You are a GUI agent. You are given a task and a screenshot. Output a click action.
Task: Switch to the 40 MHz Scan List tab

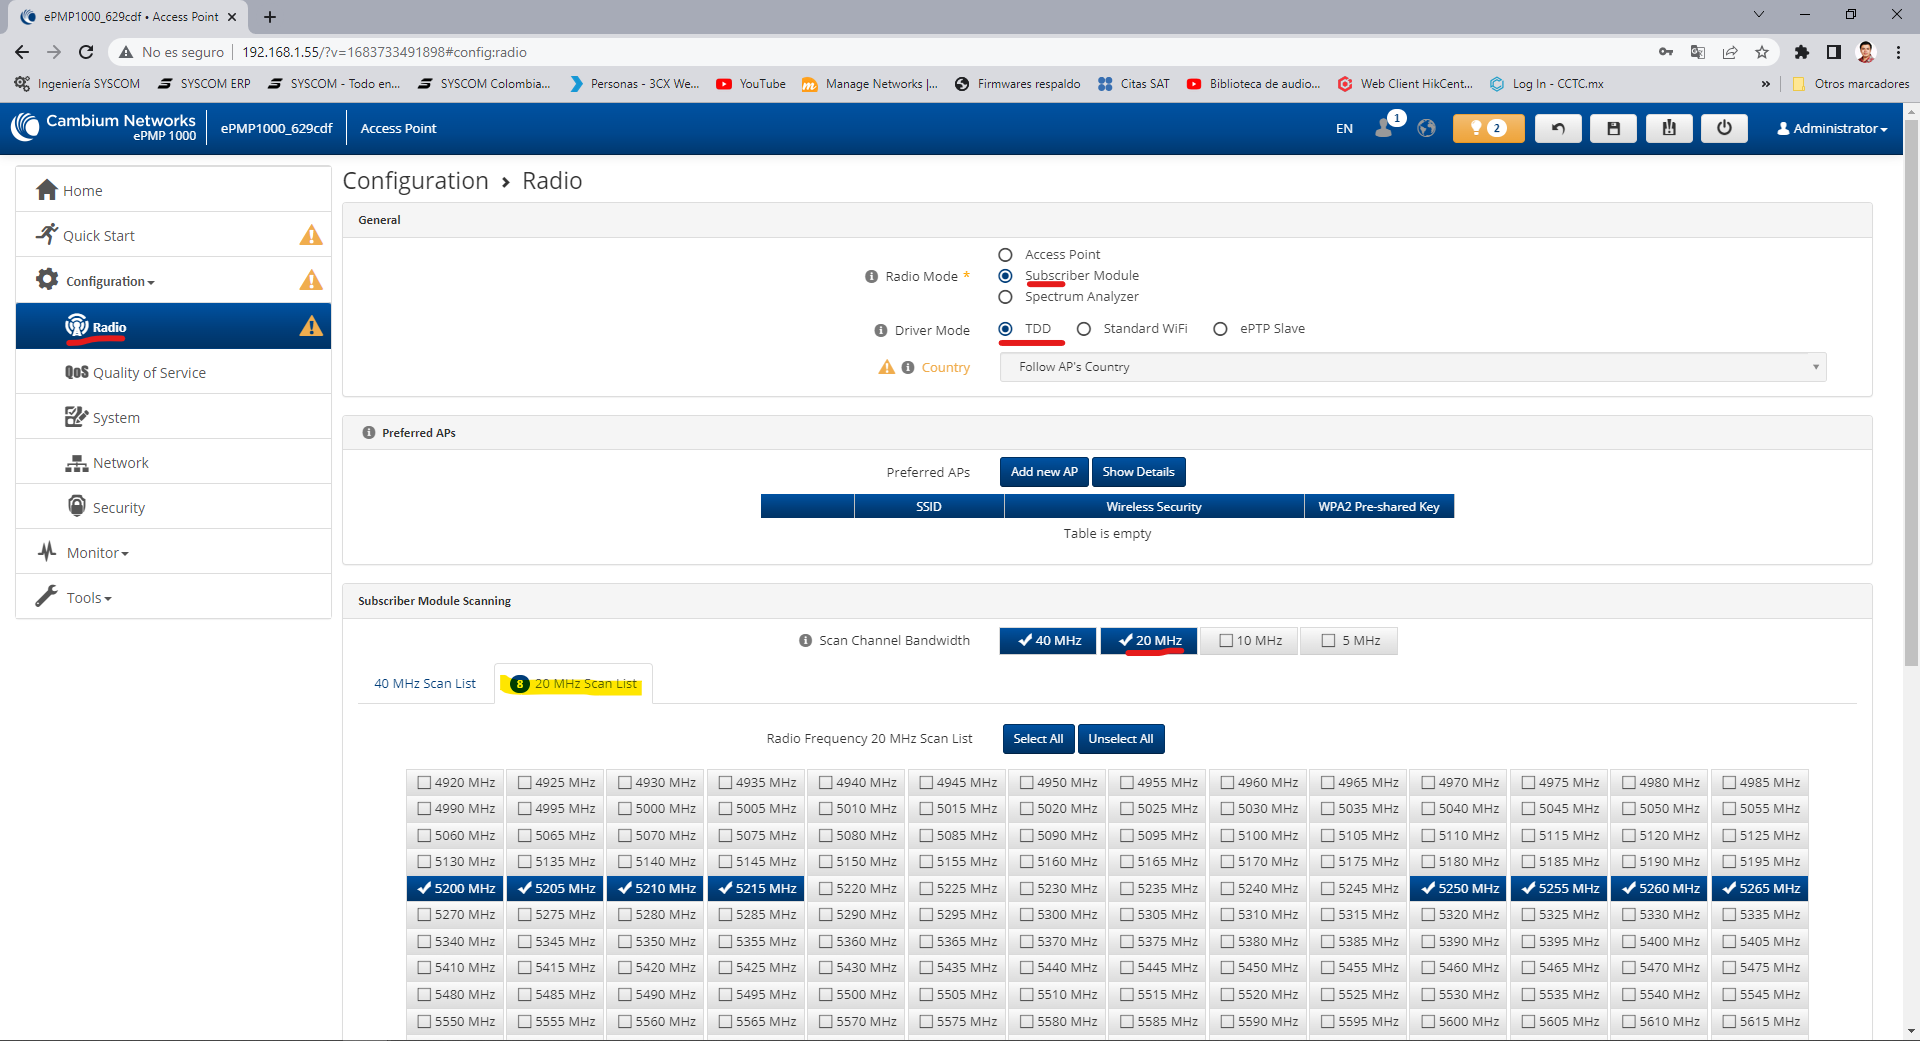tap(425, 684)
